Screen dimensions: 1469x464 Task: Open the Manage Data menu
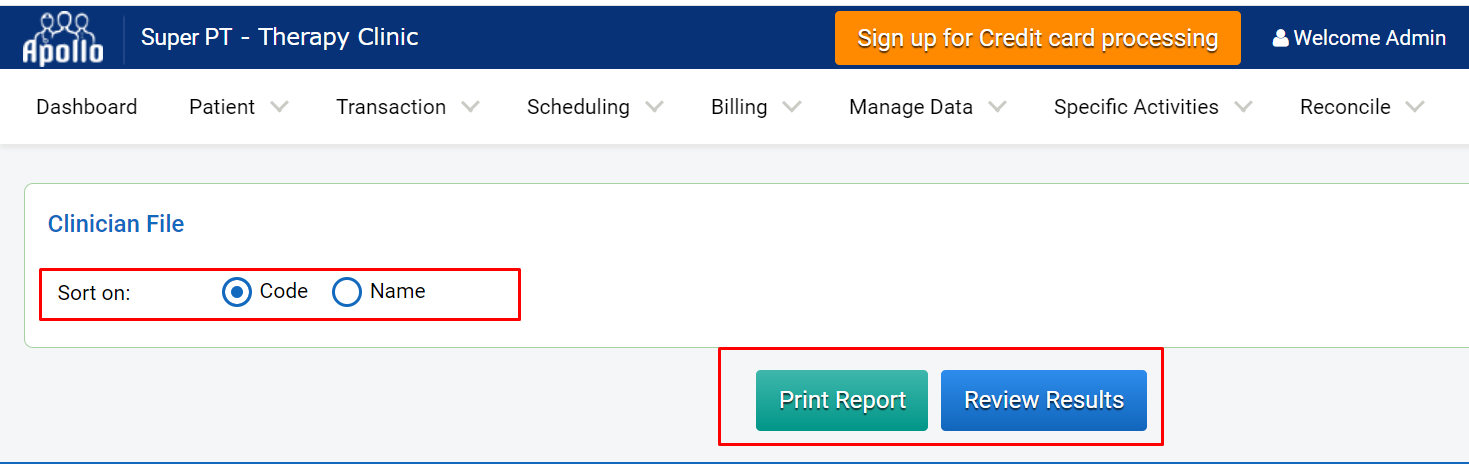pyautogui.click(x=911, y=107)
